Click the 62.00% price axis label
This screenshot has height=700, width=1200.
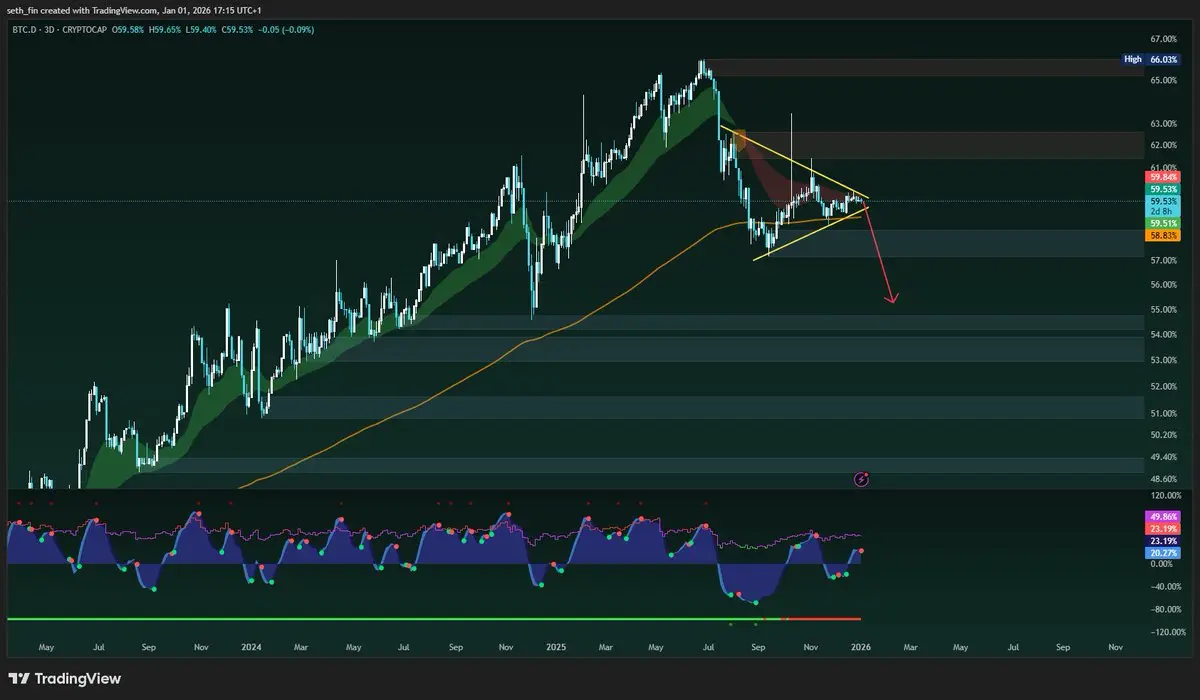point(1162,145)
